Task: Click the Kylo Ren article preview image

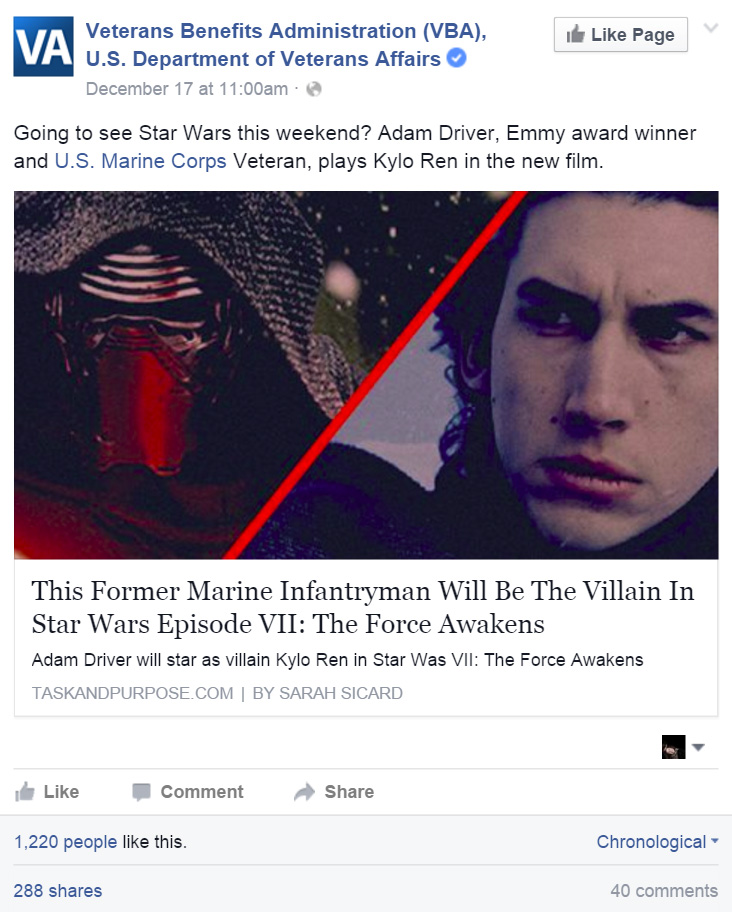Action: 366,375
